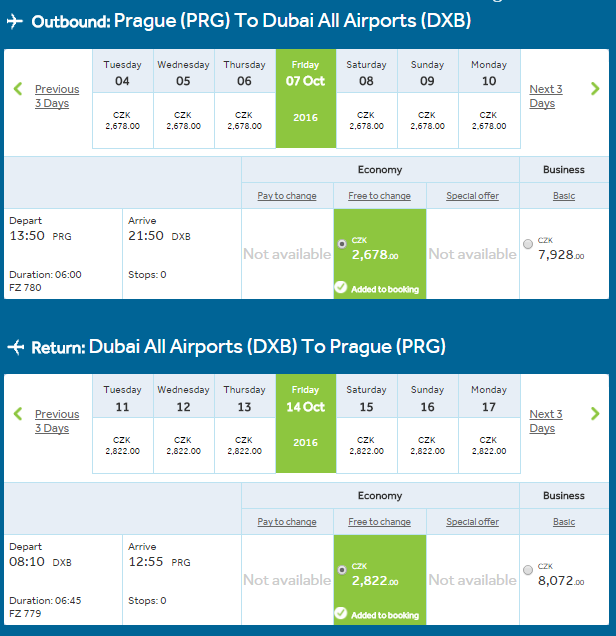
Task: Click the outbound right green chevron arrow
Action: [x=595, y=89]
